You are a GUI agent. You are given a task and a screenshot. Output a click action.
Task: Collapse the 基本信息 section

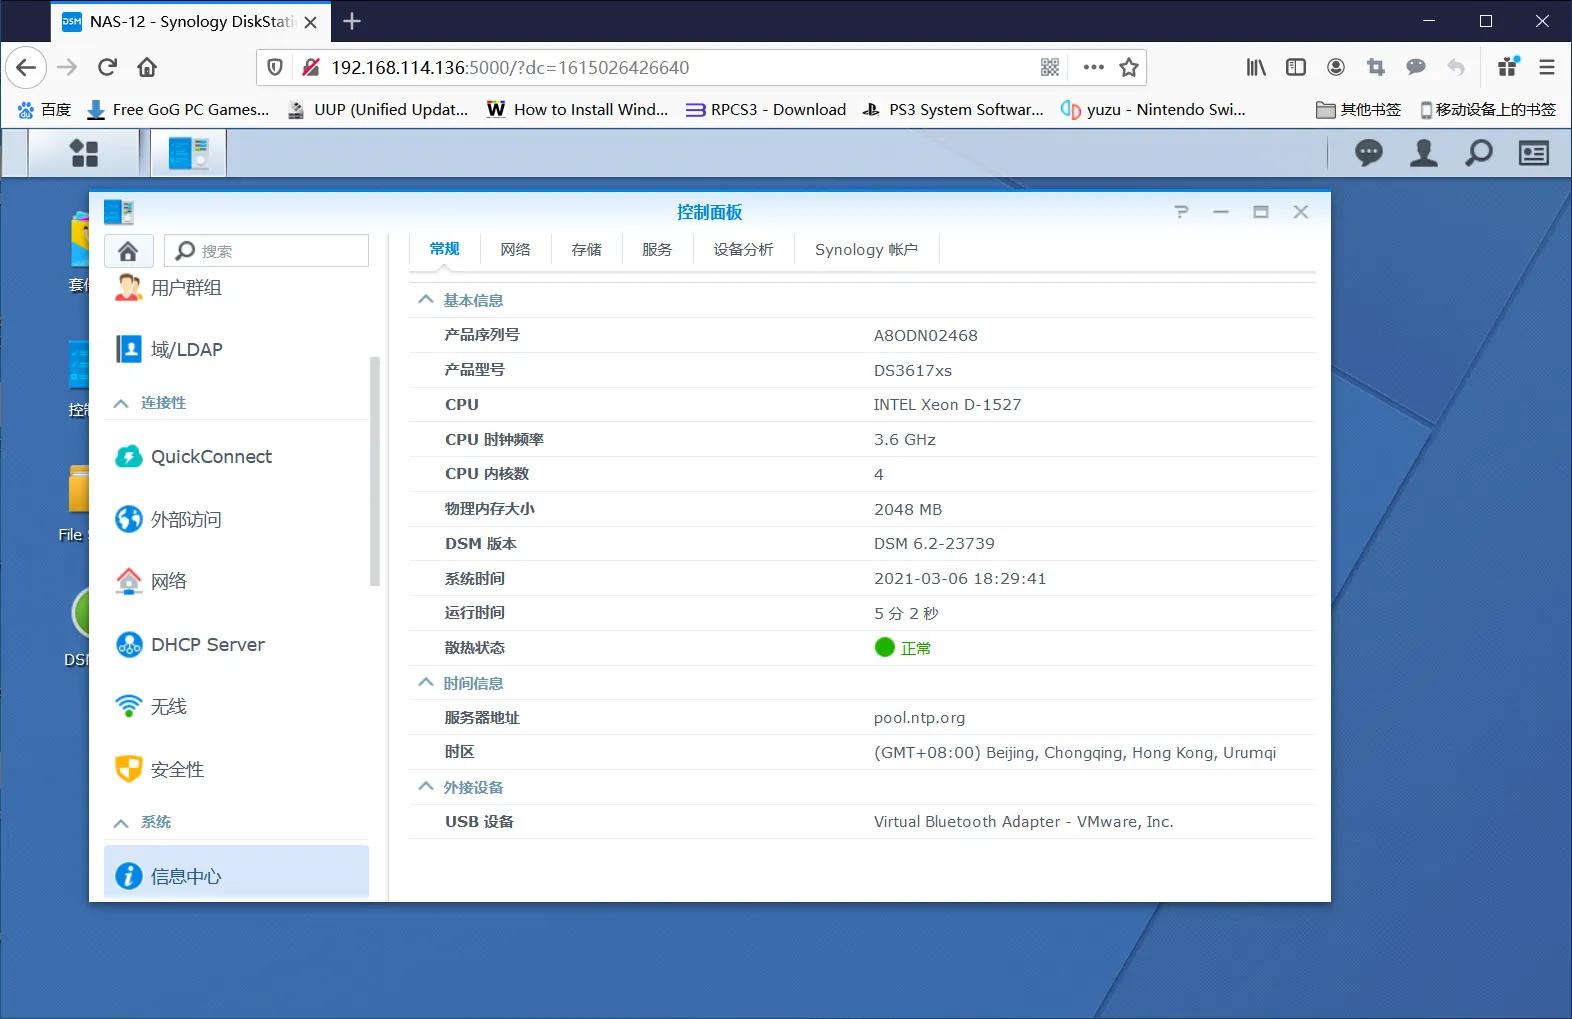[x=426, y=300]
